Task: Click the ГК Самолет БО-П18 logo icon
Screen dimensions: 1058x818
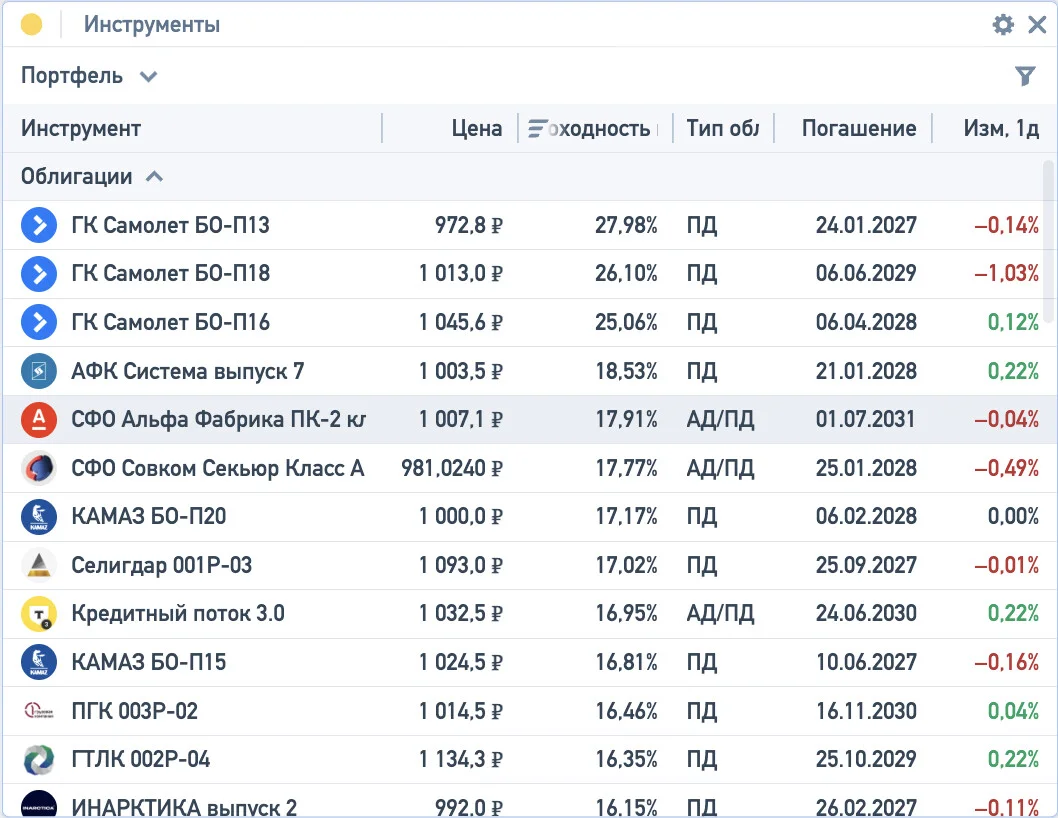Action: tap(38, 273)
